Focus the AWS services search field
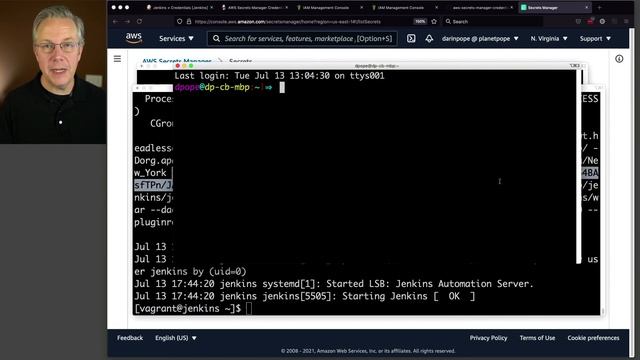 pos(302,38)
